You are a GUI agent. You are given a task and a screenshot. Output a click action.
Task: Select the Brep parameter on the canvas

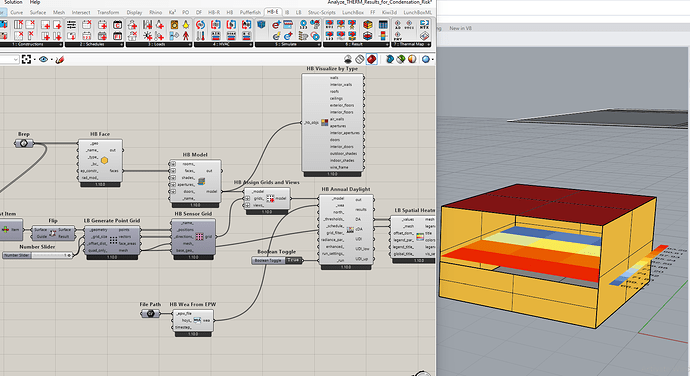click(24, 143)
